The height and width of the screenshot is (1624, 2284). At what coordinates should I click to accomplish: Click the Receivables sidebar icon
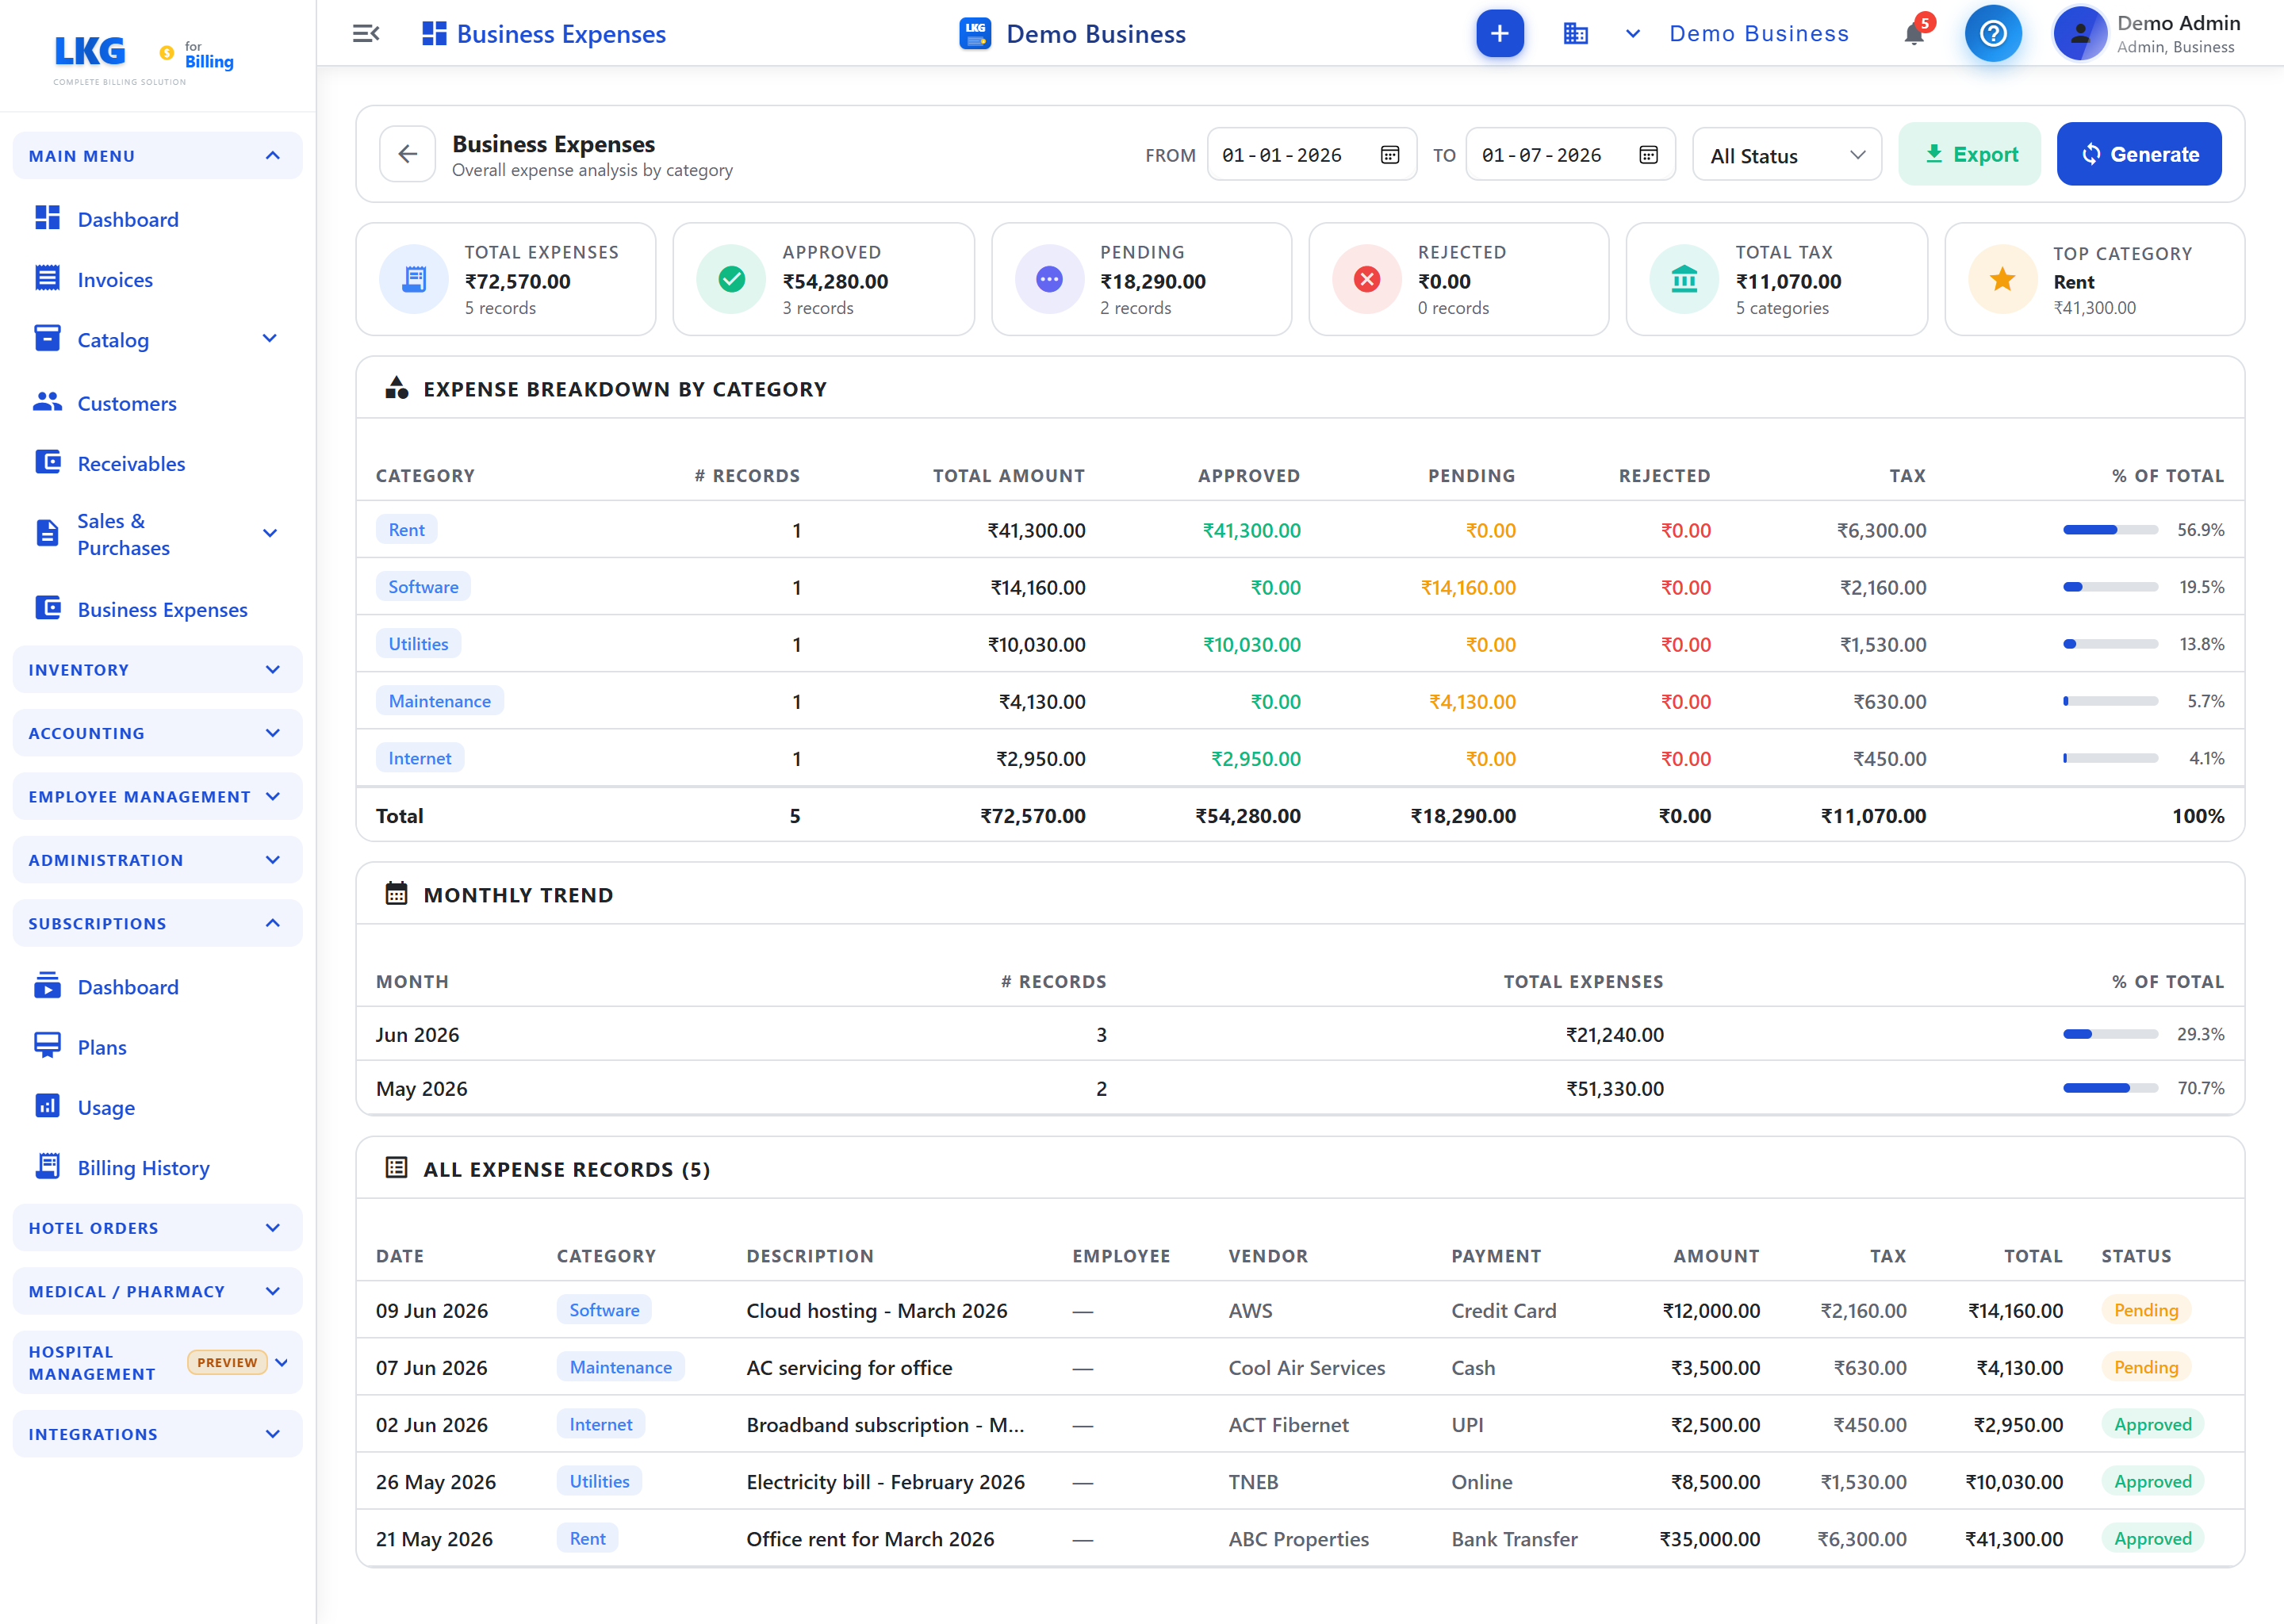[x=47, y=462]
